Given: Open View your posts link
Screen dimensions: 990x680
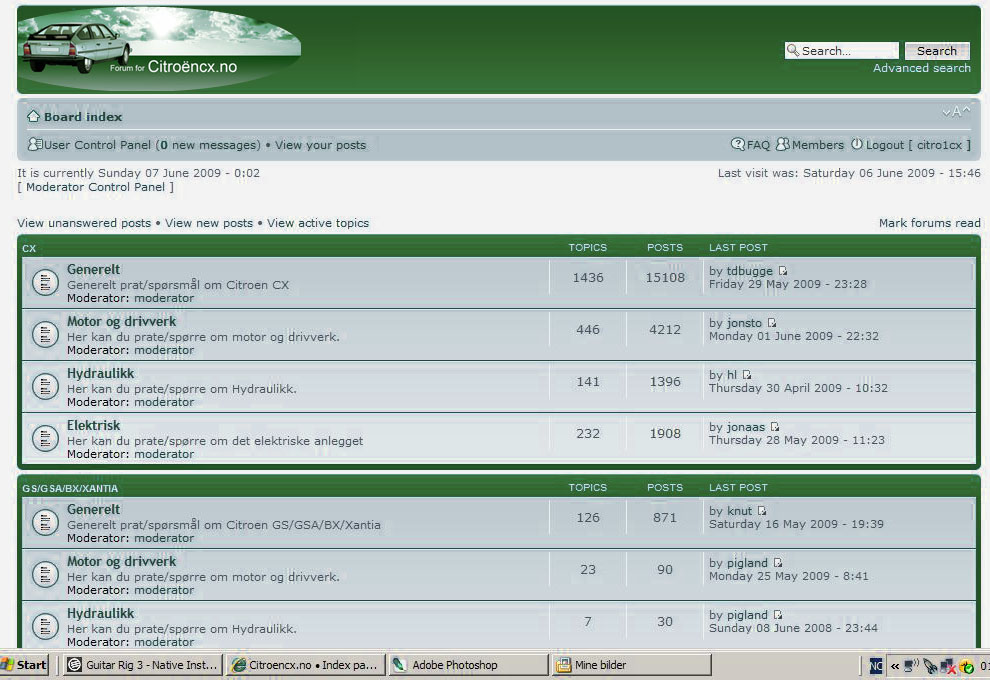Looking at the screenshot, I should [x=320, y=145].
